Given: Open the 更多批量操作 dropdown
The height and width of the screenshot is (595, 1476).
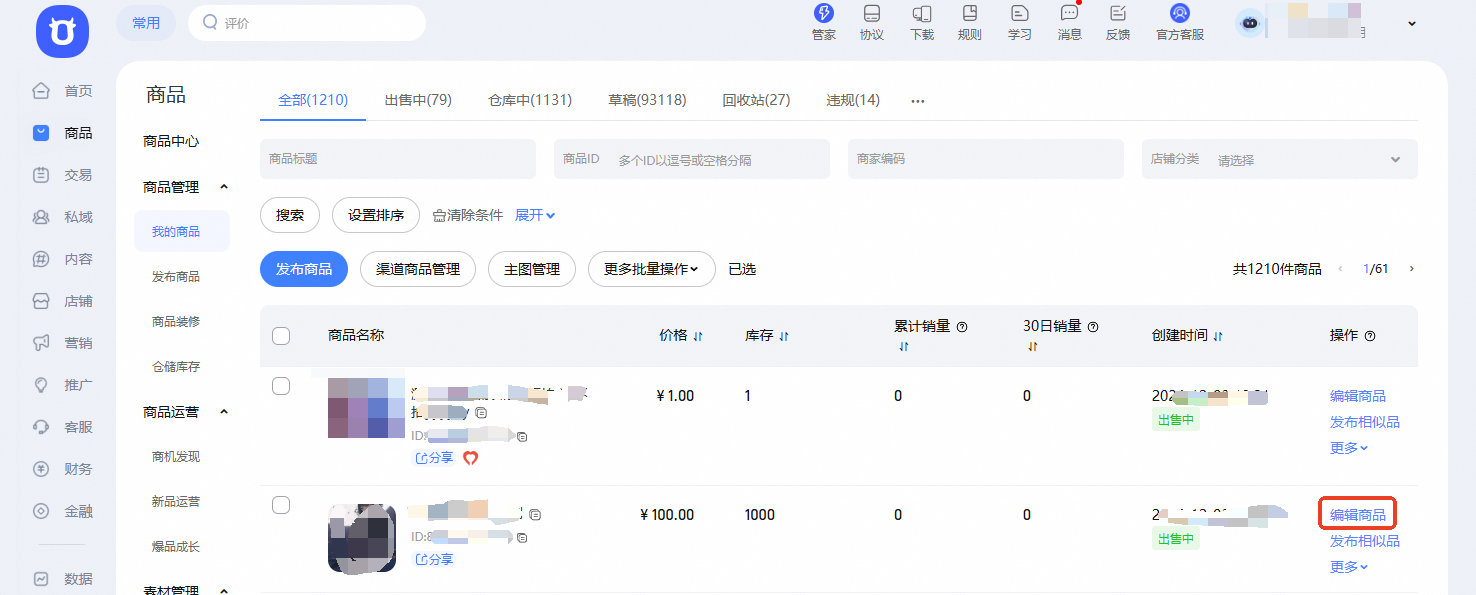Looking at the screenshot, I should (x=652, y=269).
